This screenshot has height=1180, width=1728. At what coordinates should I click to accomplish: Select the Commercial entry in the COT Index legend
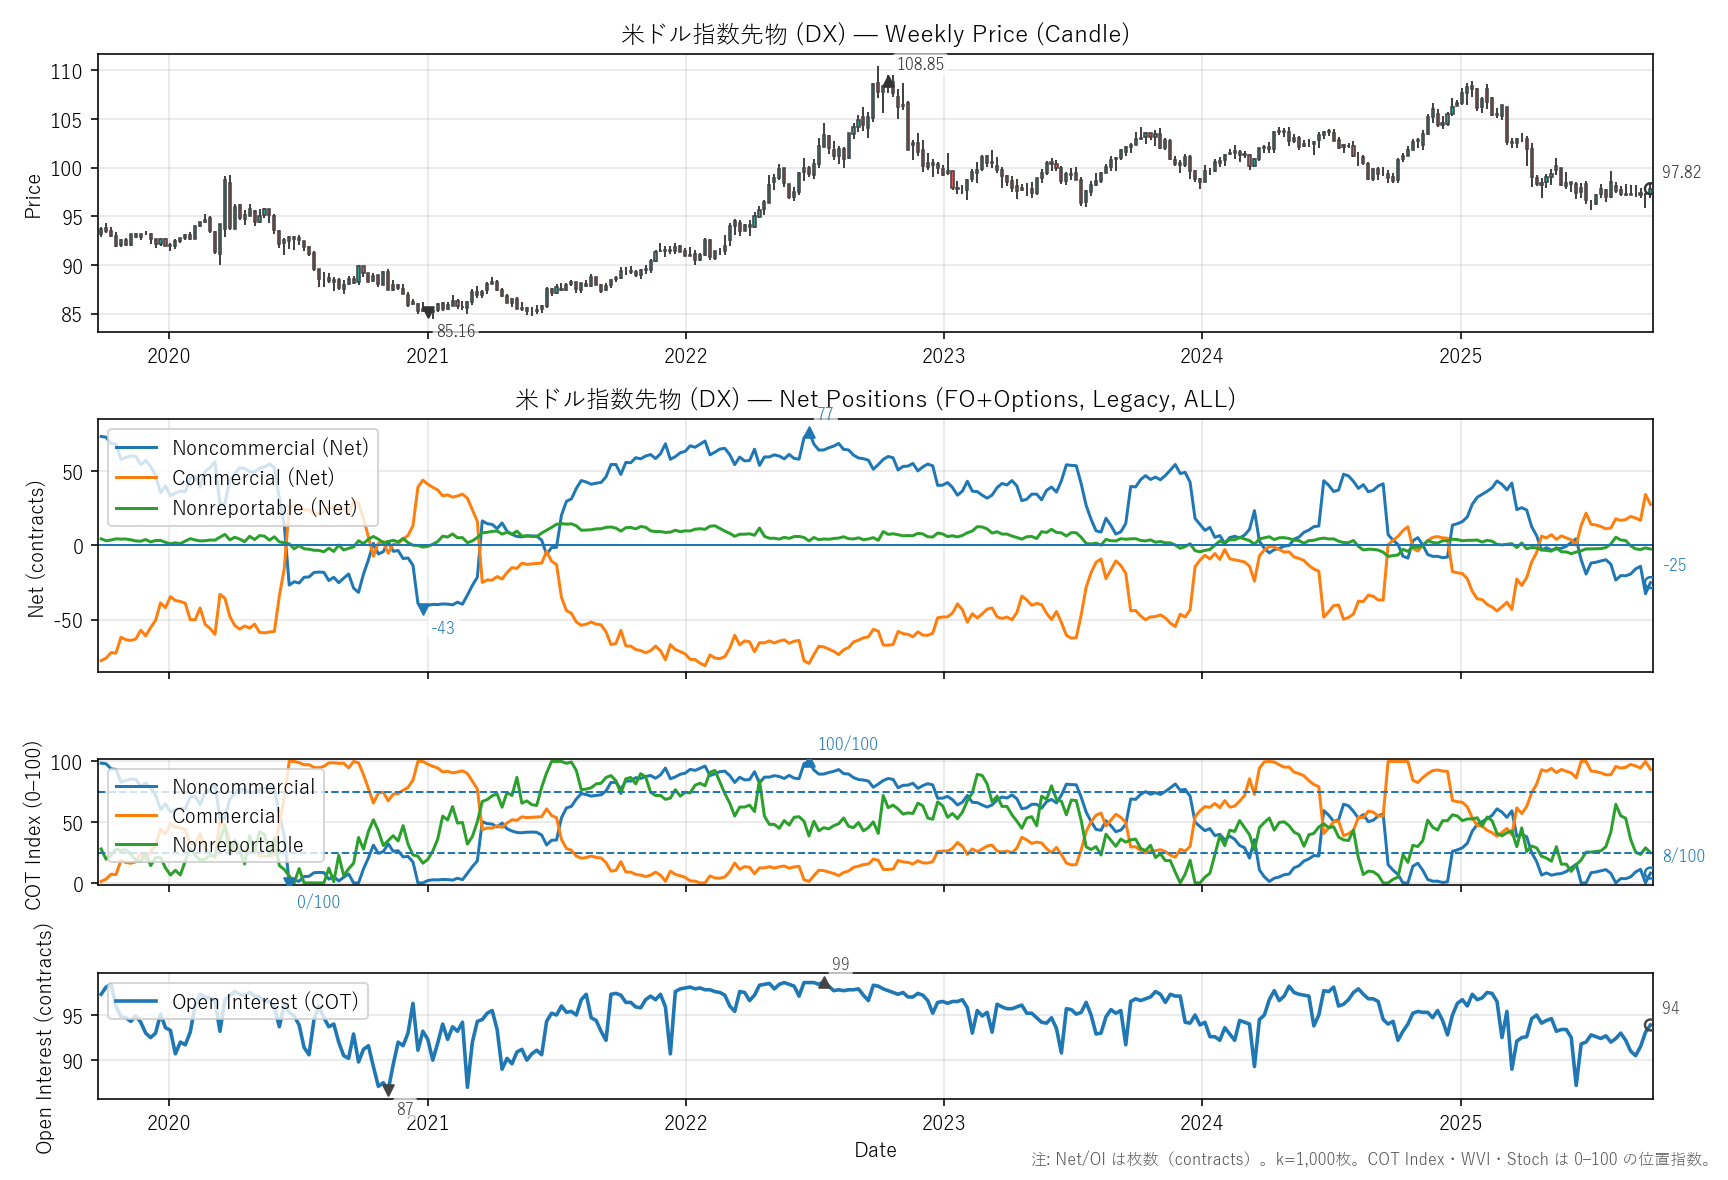(x=226, y=816)
